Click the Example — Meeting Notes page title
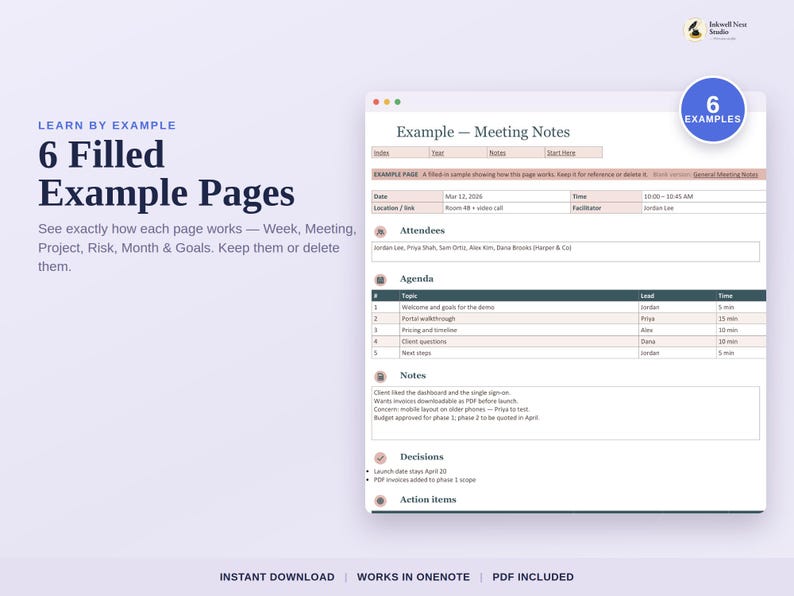The width and height of the screenshot is (794, 596). pos(483,132)
